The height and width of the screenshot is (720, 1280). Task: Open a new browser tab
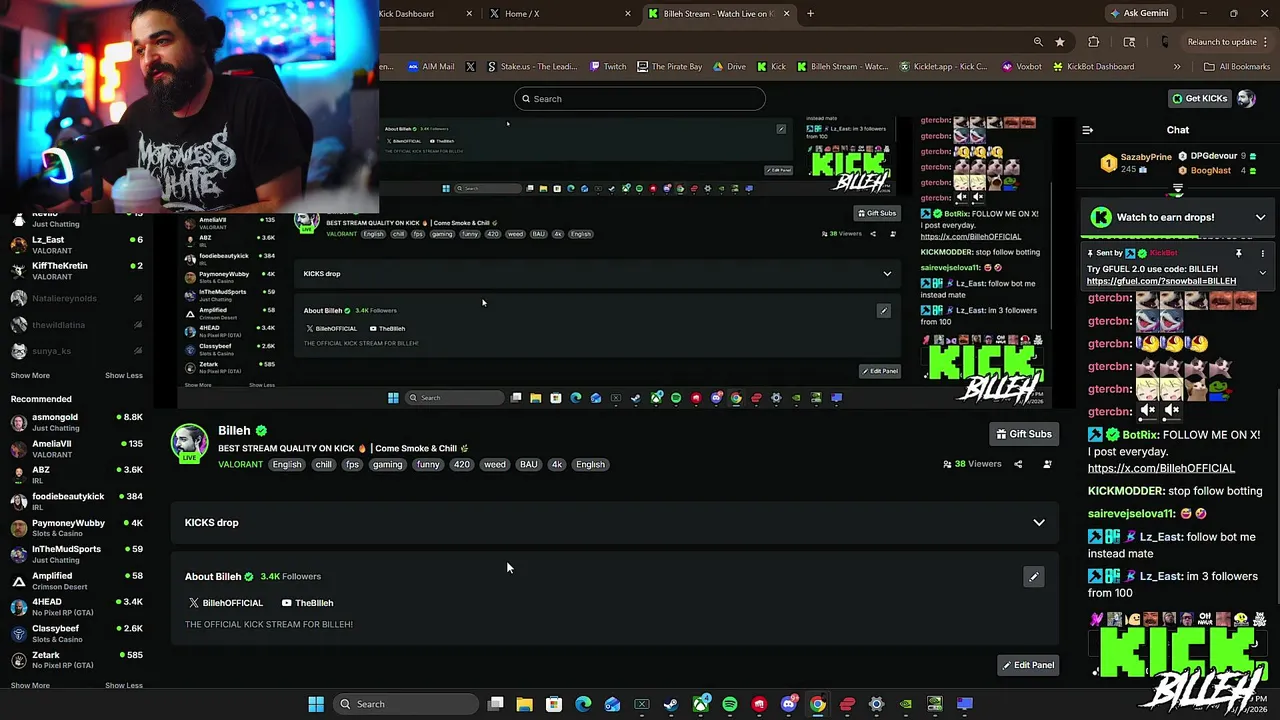point(810,14)
